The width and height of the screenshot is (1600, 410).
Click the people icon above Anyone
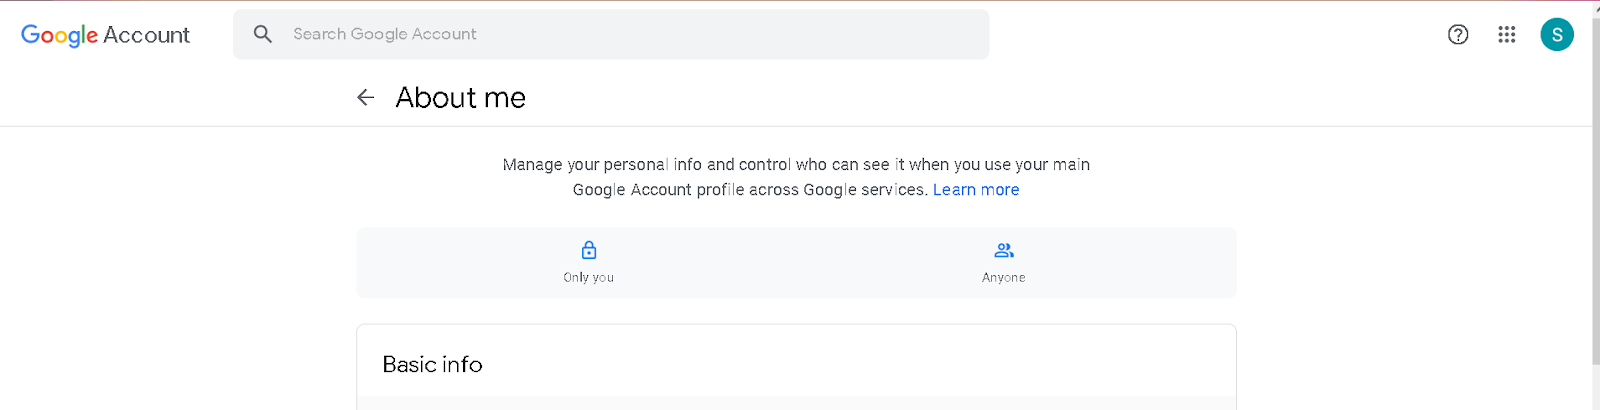(1004, 250)
